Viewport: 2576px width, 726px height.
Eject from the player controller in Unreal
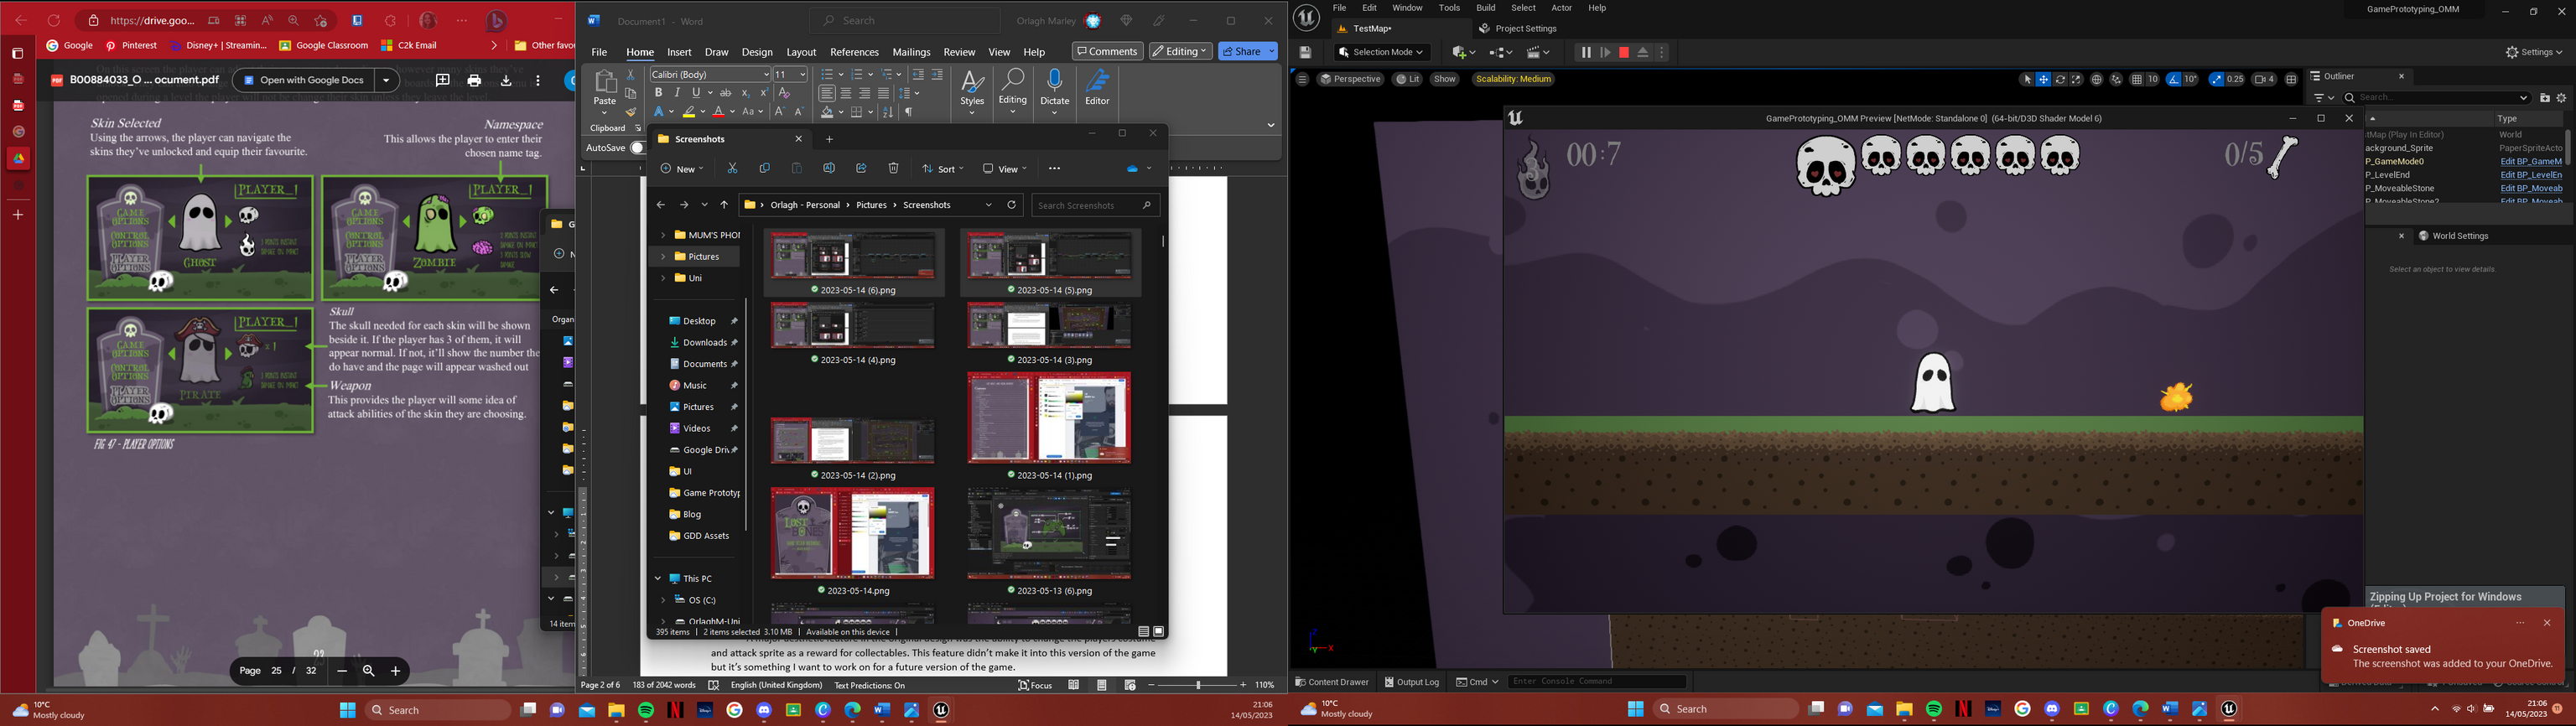tap(1643, 52)
